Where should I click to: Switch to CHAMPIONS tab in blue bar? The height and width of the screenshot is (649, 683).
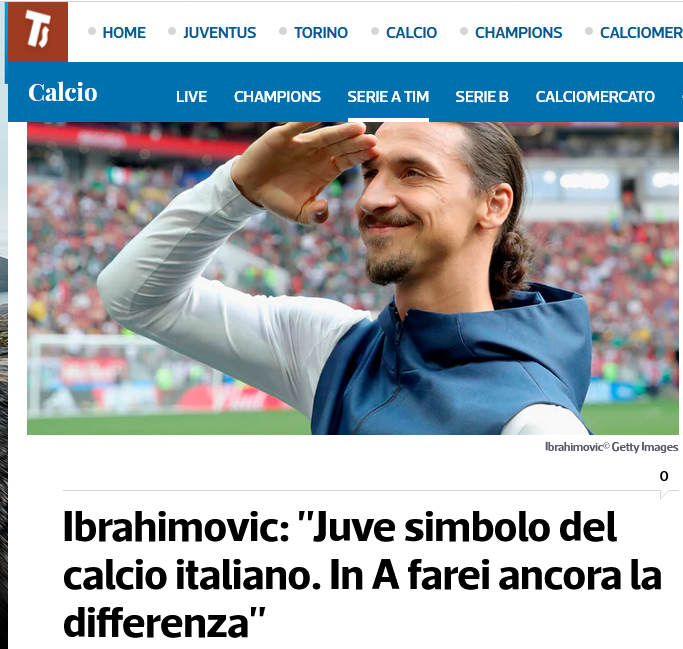277,97
